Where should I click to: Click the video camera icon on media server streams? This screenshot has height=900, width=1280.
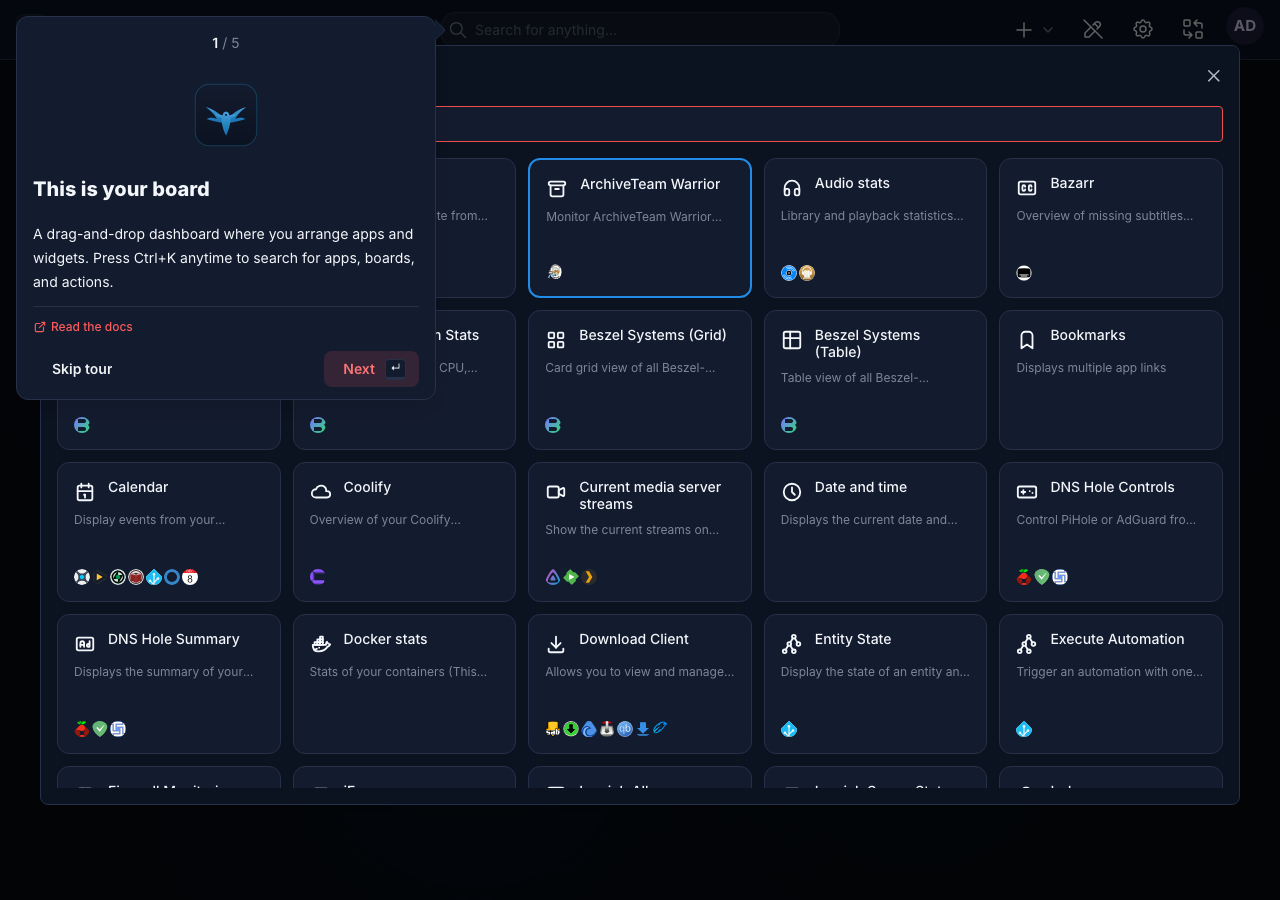(556, 492)
